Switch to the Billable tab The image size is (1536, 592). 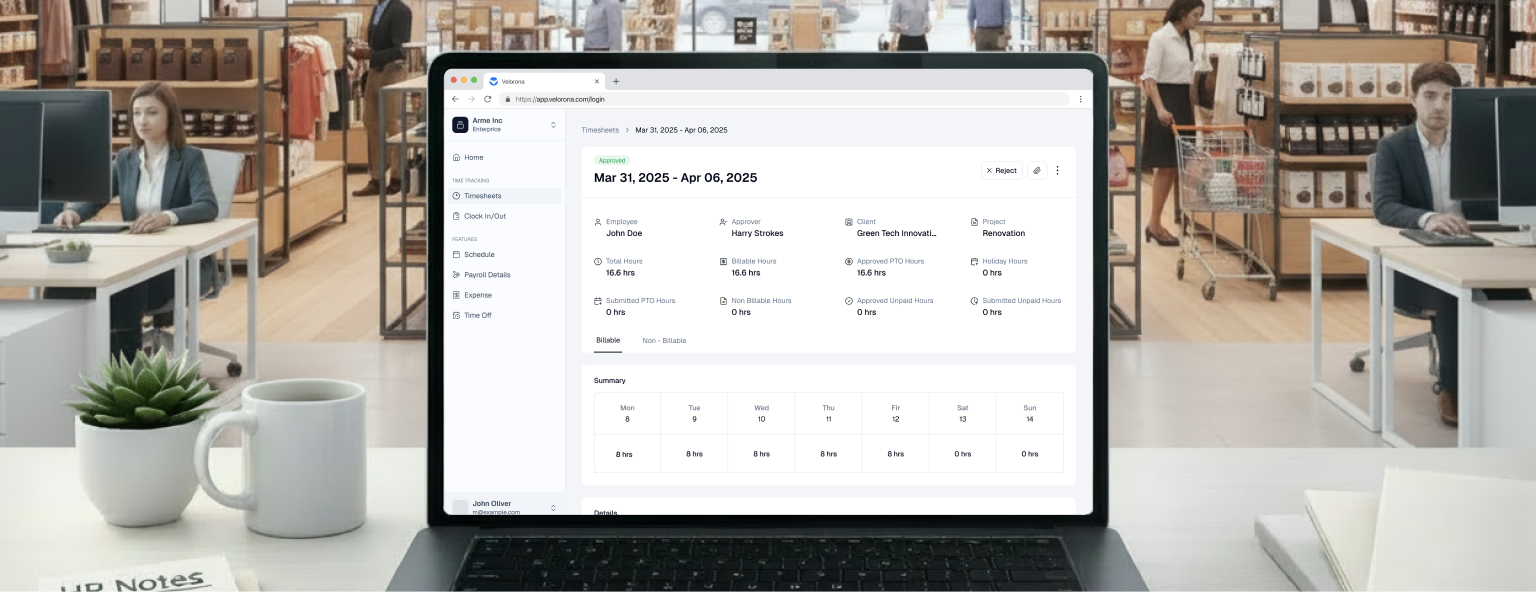pyautogui.click(x=608, y=340)
